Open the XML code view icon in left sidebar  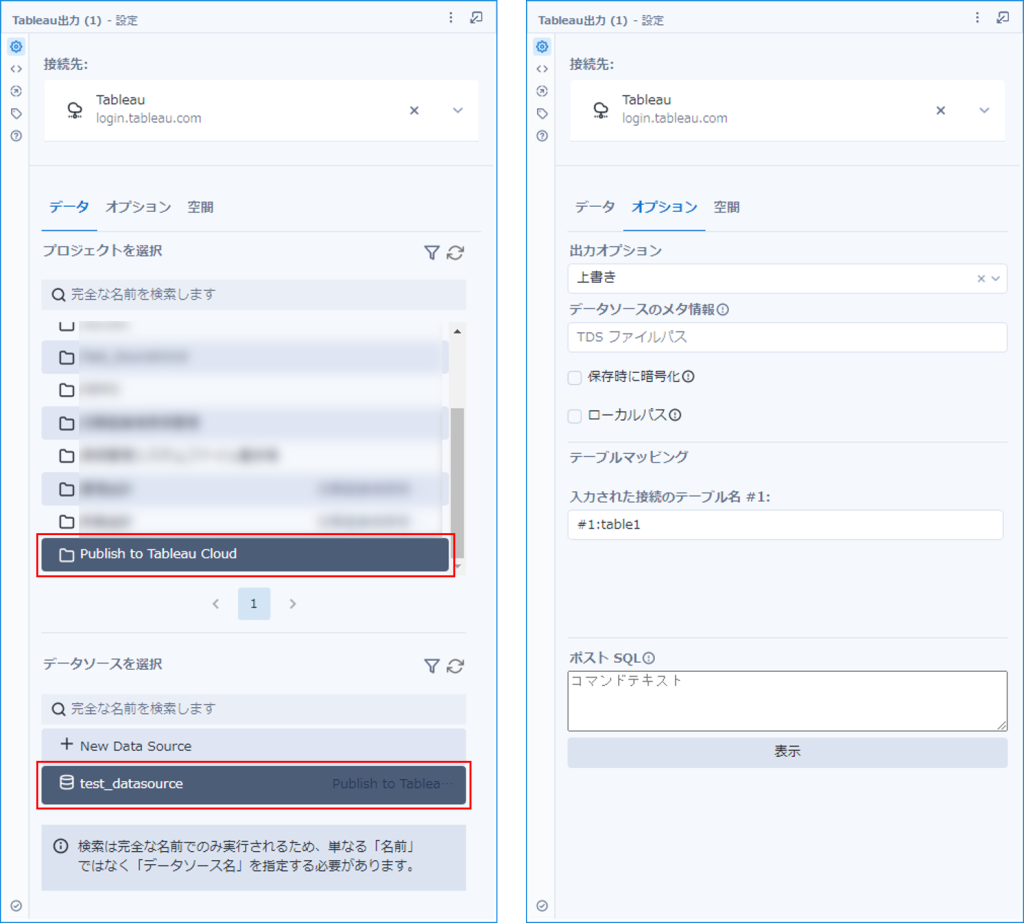[x=16, y=69]
